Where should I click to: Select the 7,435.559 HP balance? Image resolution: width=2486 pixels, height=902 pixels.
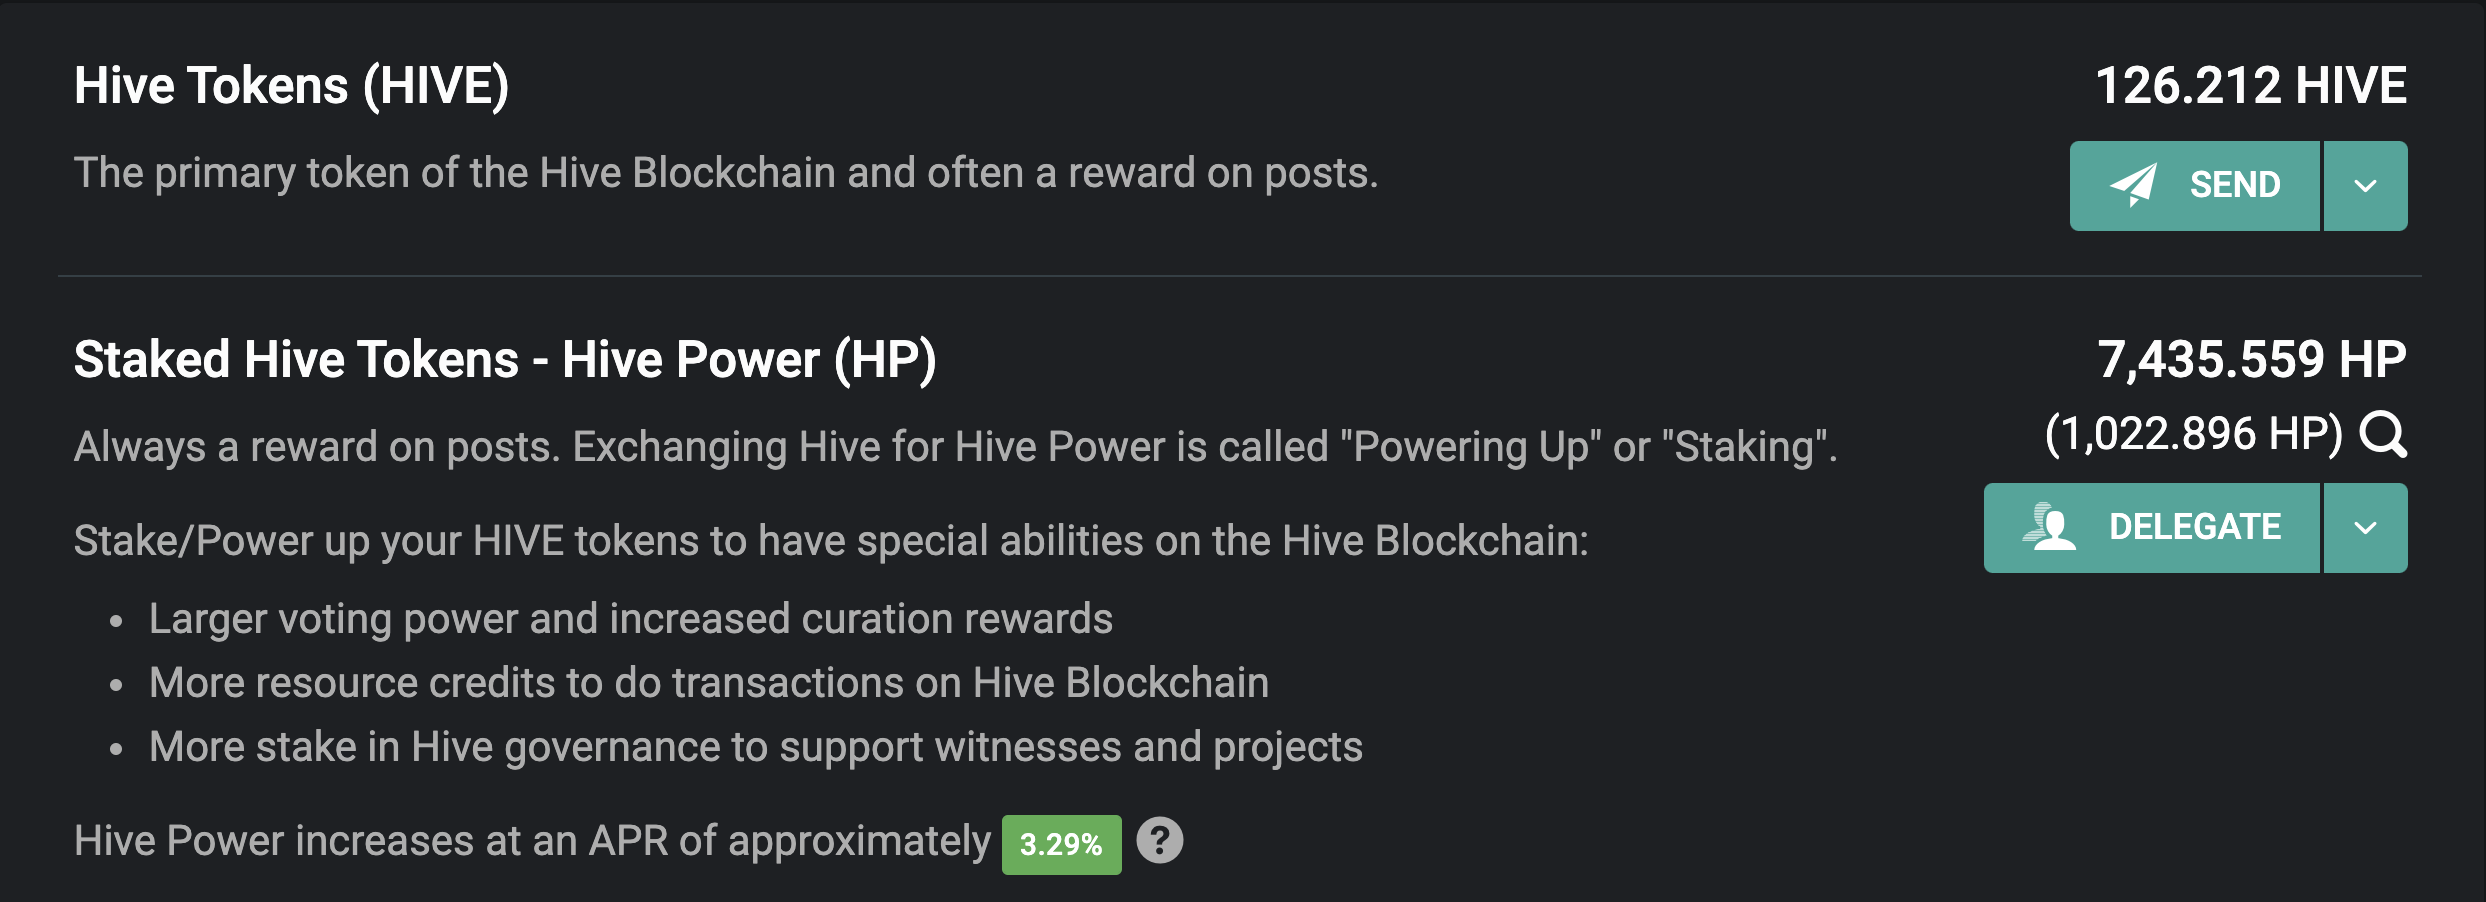(x=2252, y=359)
